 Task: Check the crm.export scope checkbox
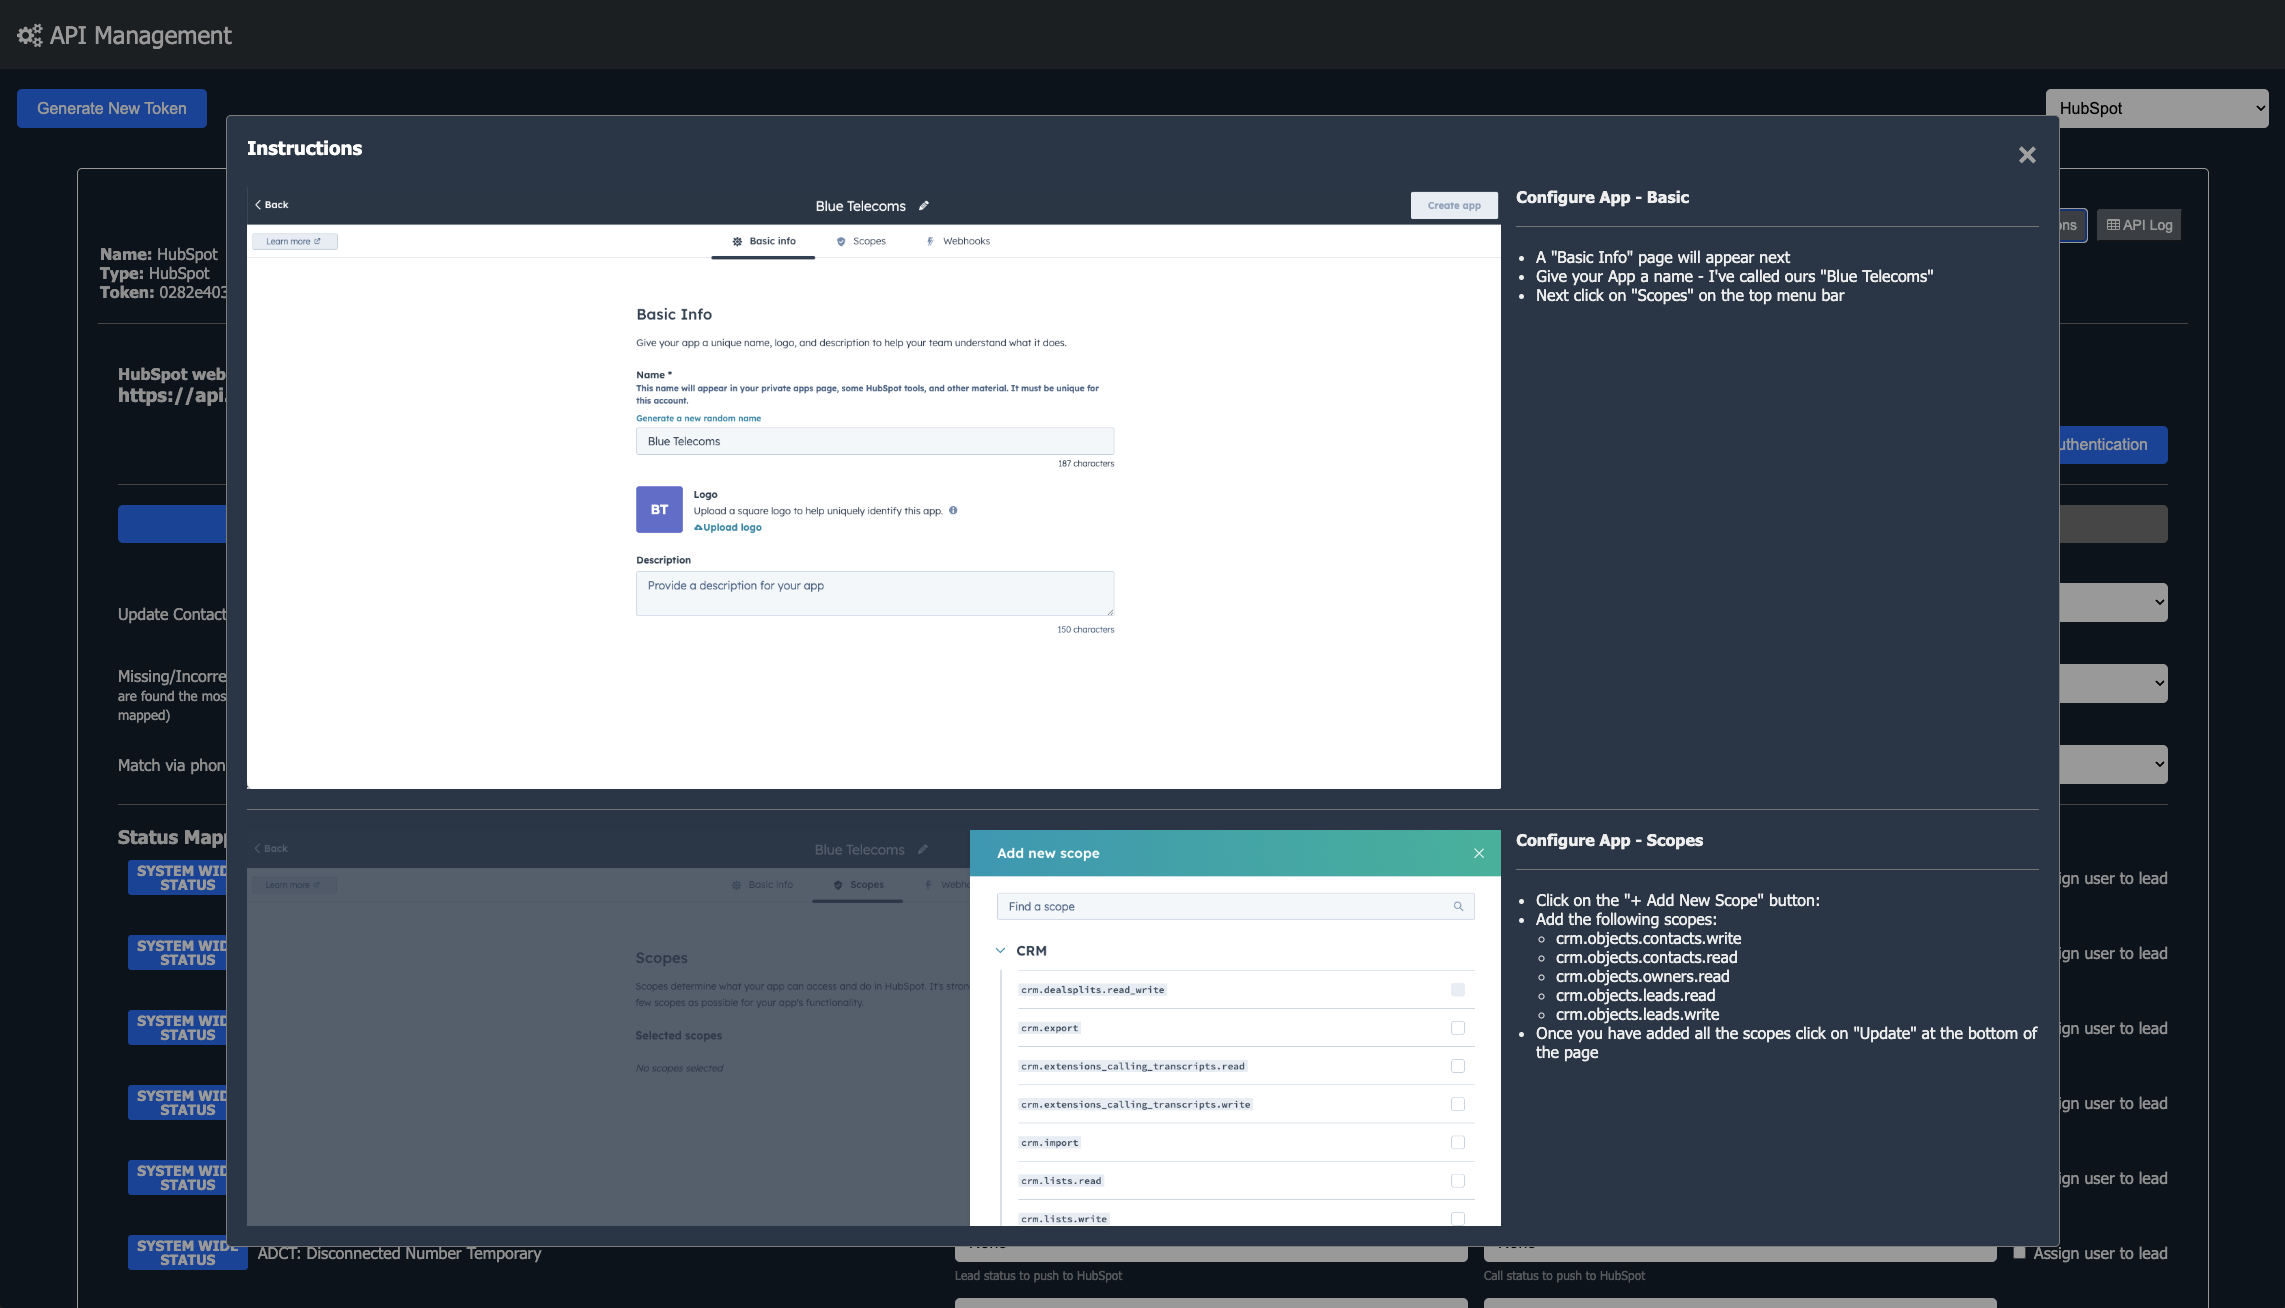click(x=1457, y=1028)
